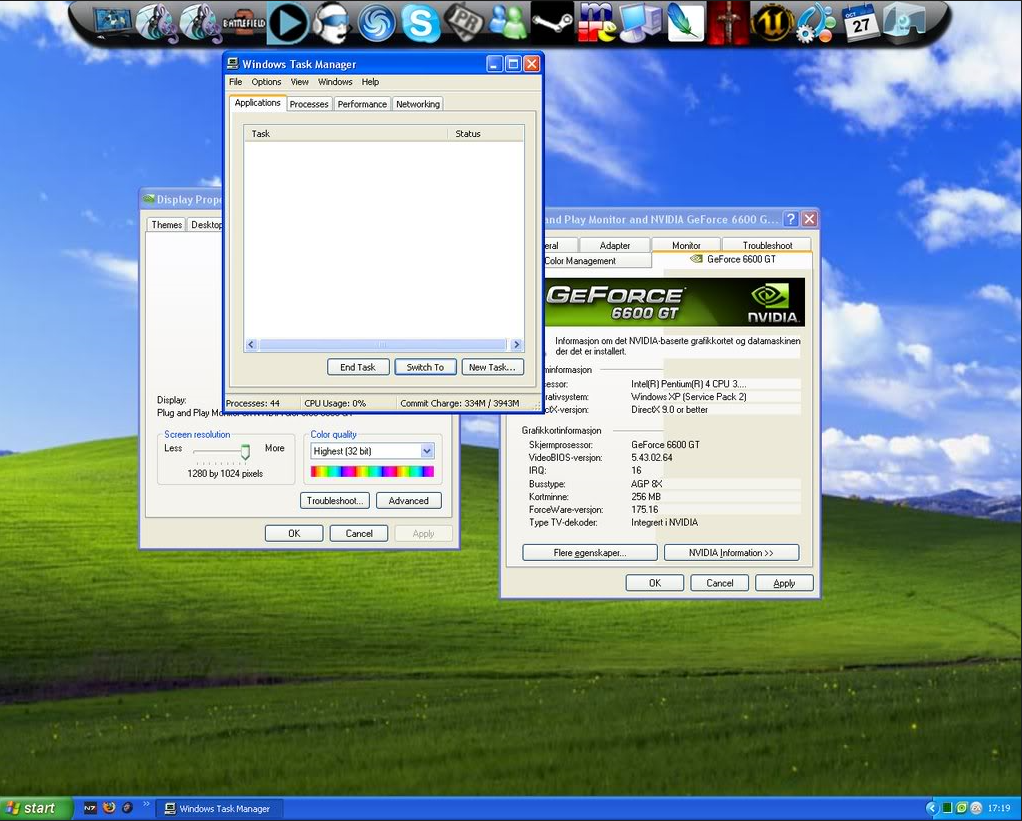Open the blue play button media player

pos(288,23)
